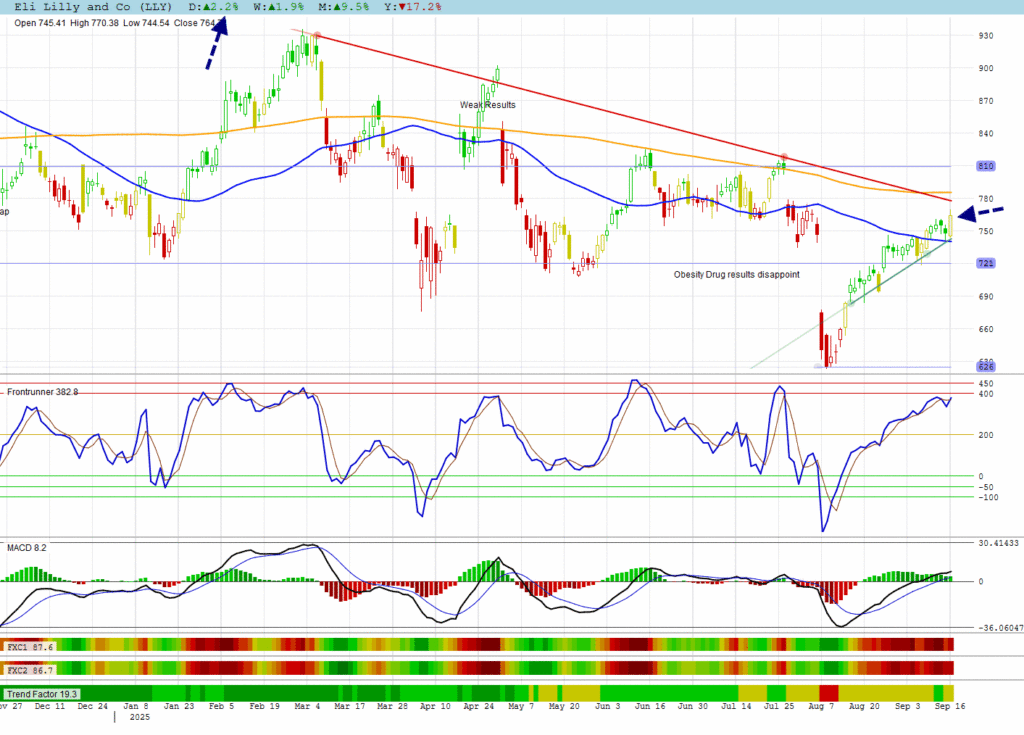Click the Jun 3 date label
Screen dimensions: 1024x735
tap(607, 706)
